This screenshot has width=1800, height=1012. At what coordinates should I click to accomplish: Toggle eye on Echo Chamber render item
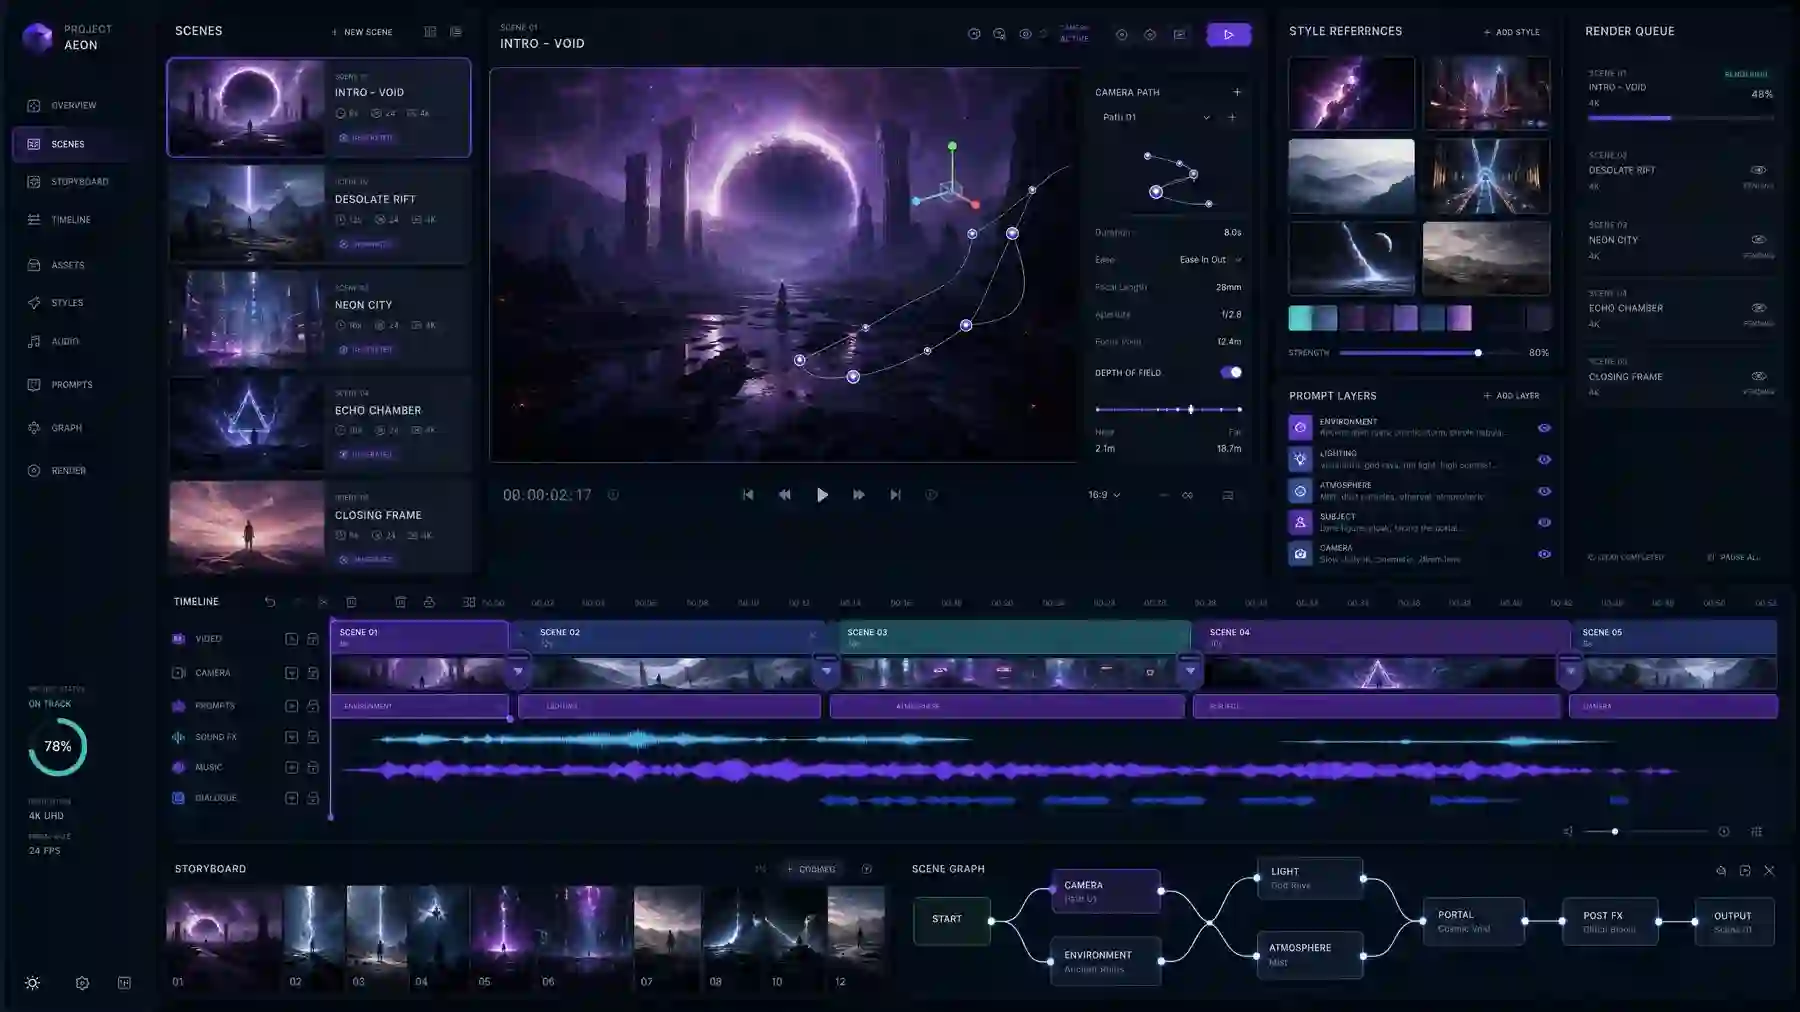click(1758, 308)
